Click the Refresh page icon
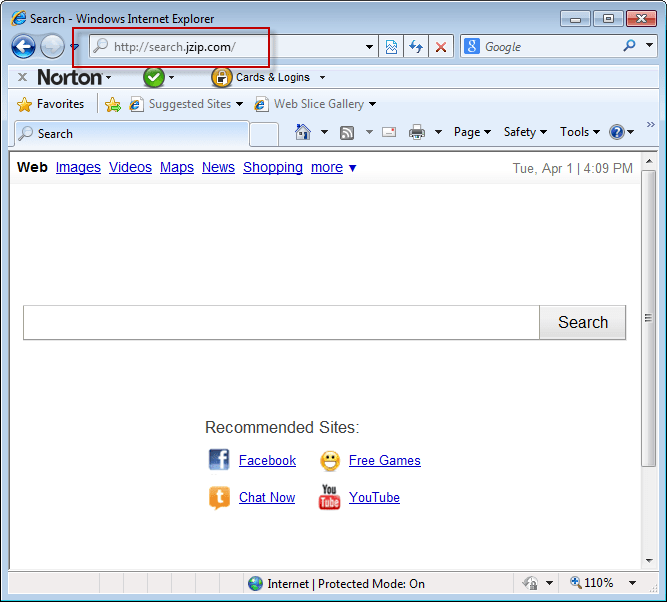Viewport: 667px width, 602px height. click(416, 46)
